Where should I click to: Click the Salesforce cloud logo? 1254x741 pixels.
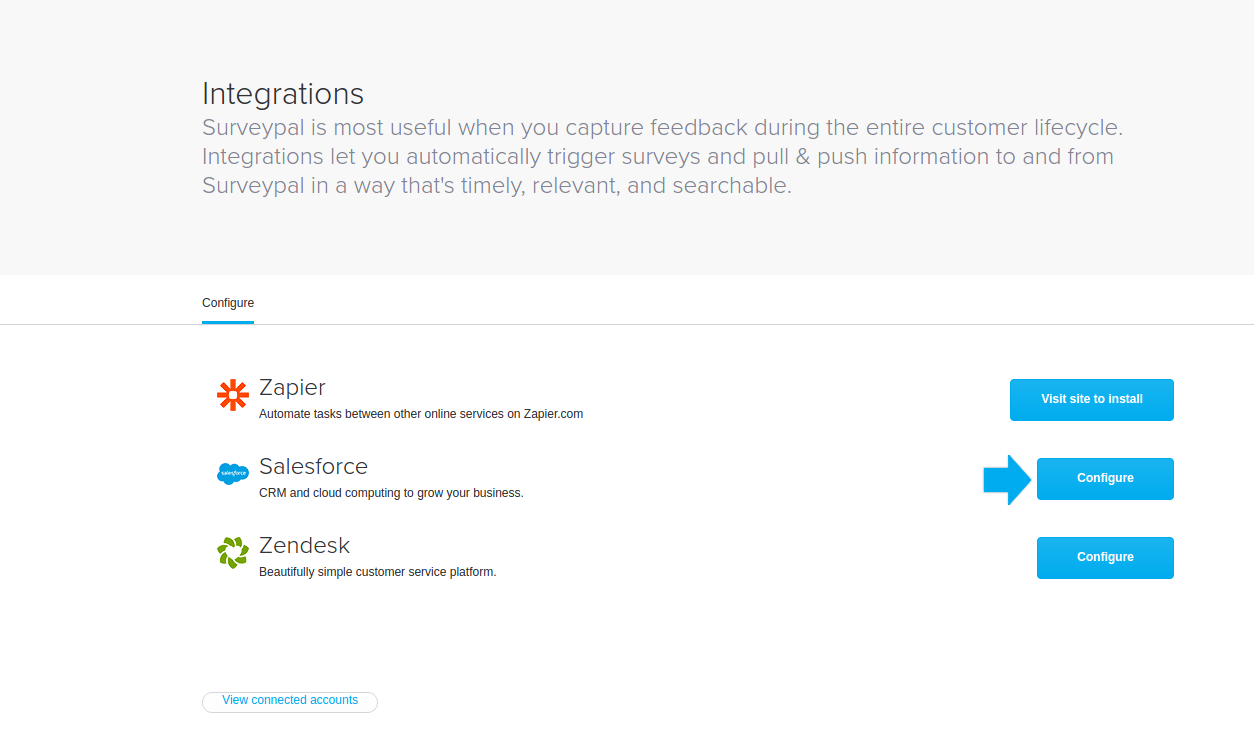tap(233, 474)
